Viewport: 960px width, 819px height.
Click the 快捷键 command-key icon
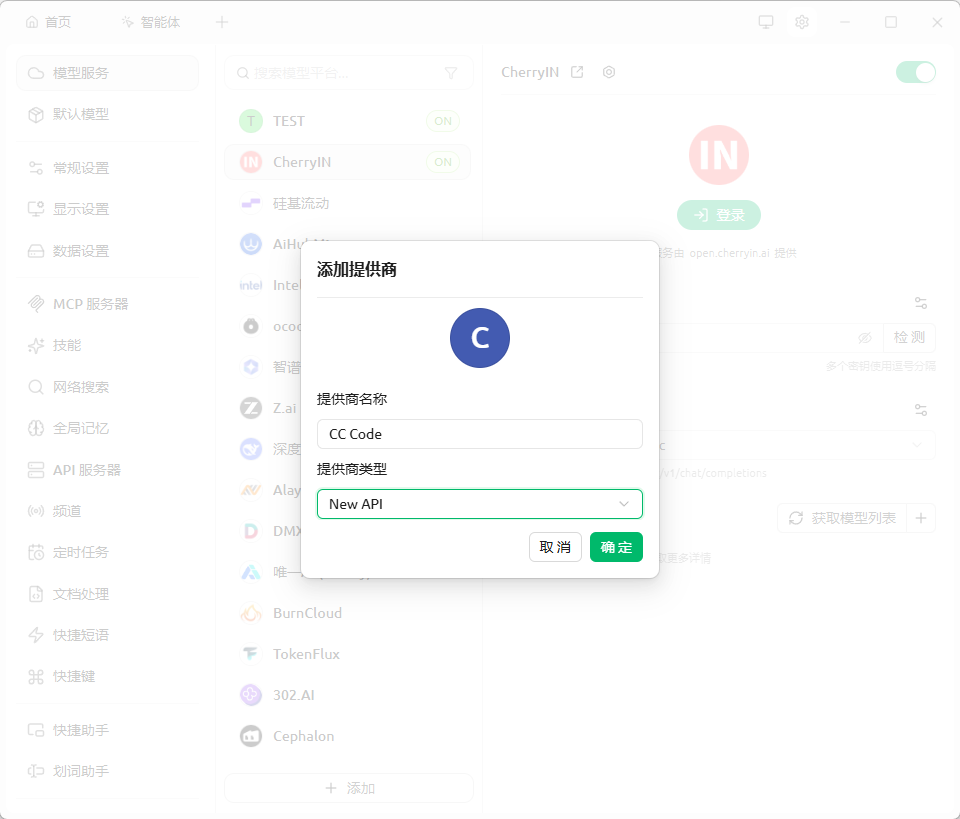(x=36, y=676)
